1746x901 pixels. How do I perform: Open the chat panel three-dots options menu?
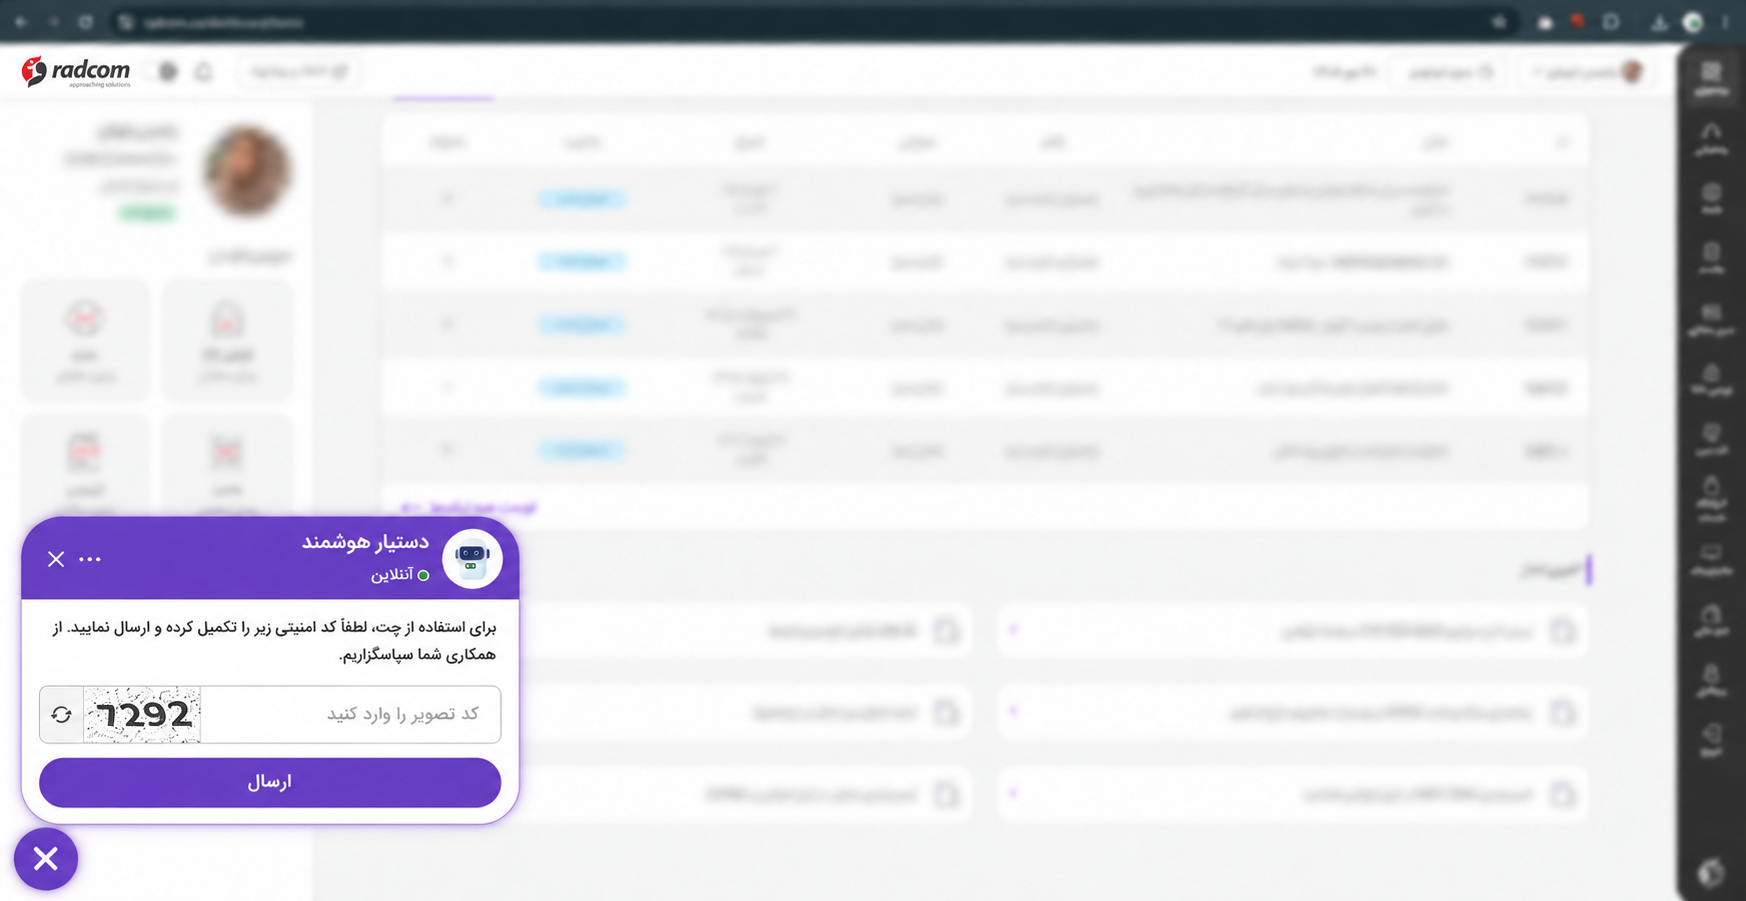point(90,559)
